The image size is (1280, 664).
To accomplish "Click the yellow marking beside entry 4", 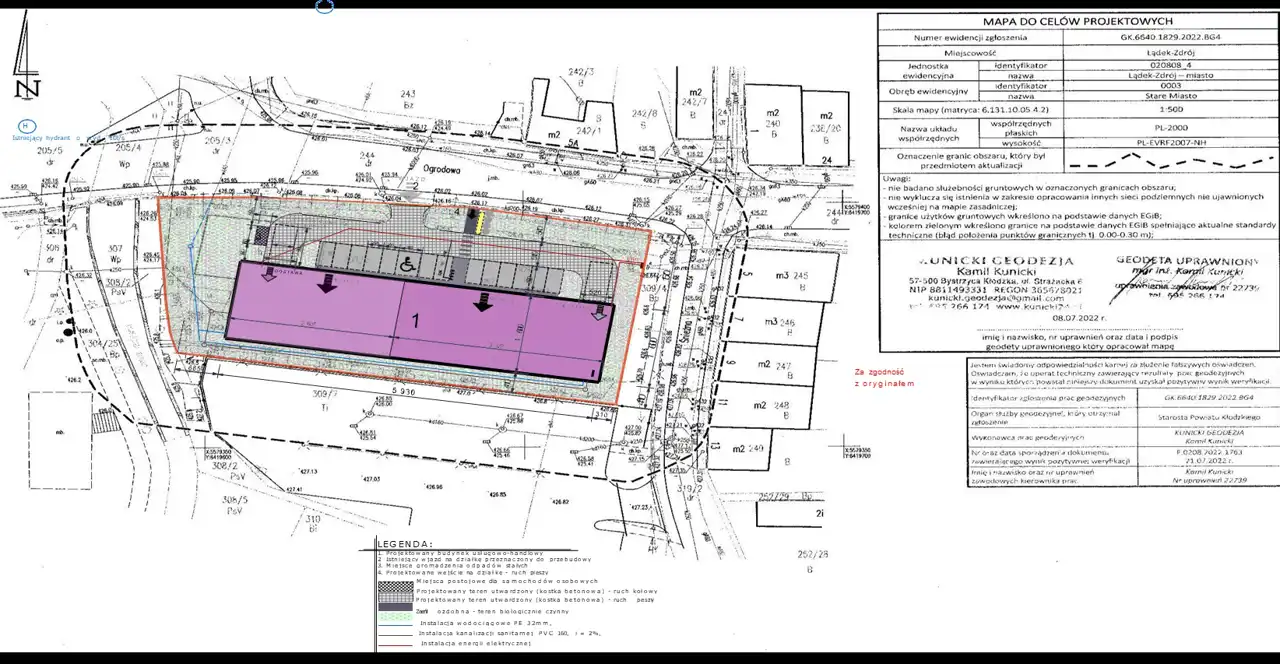I will (479, 220).
